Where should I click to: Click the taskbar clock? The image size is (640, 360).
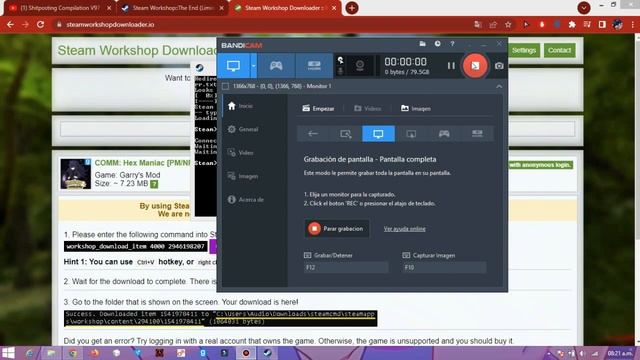(x=620, y=353)
